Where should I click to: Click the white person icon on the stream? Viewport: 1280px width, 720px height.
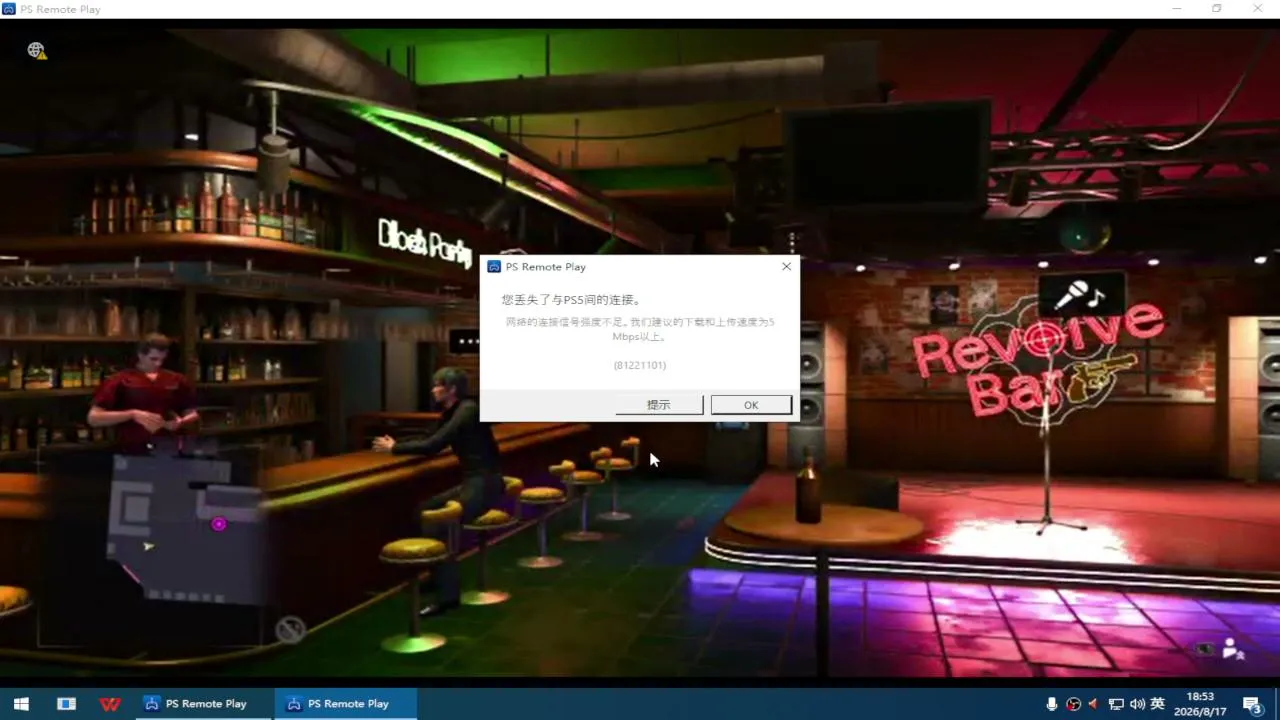point(1234,648)
